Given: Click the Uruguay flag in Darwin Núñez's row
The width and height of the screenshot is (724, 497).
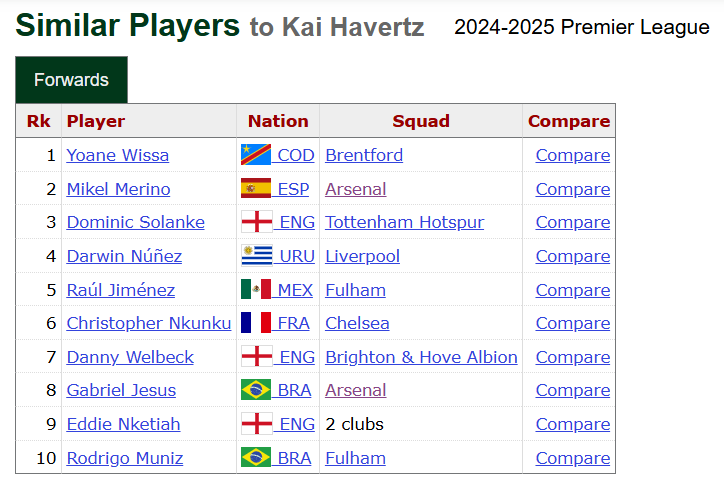Looking at the screenshot, I should [x=257, y=256].
